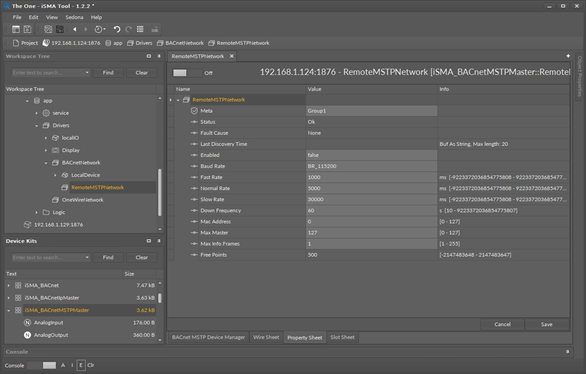This screenshot has width=586, height=374.
Task: Collapse the app tree node
Action: 27,101
